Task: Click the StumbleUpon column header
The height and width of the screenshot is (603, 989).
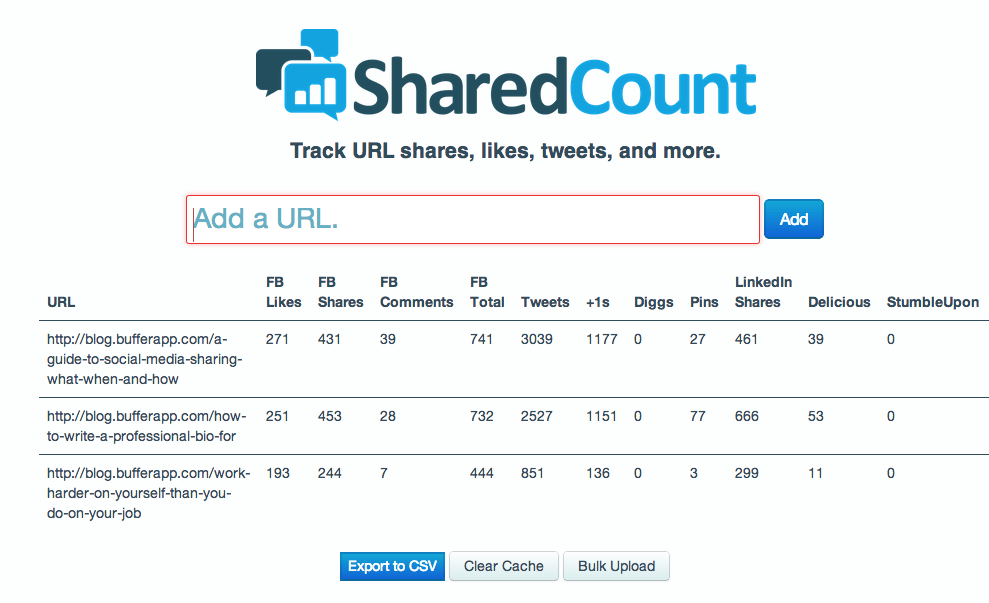Action: click(x=932, y=302)
